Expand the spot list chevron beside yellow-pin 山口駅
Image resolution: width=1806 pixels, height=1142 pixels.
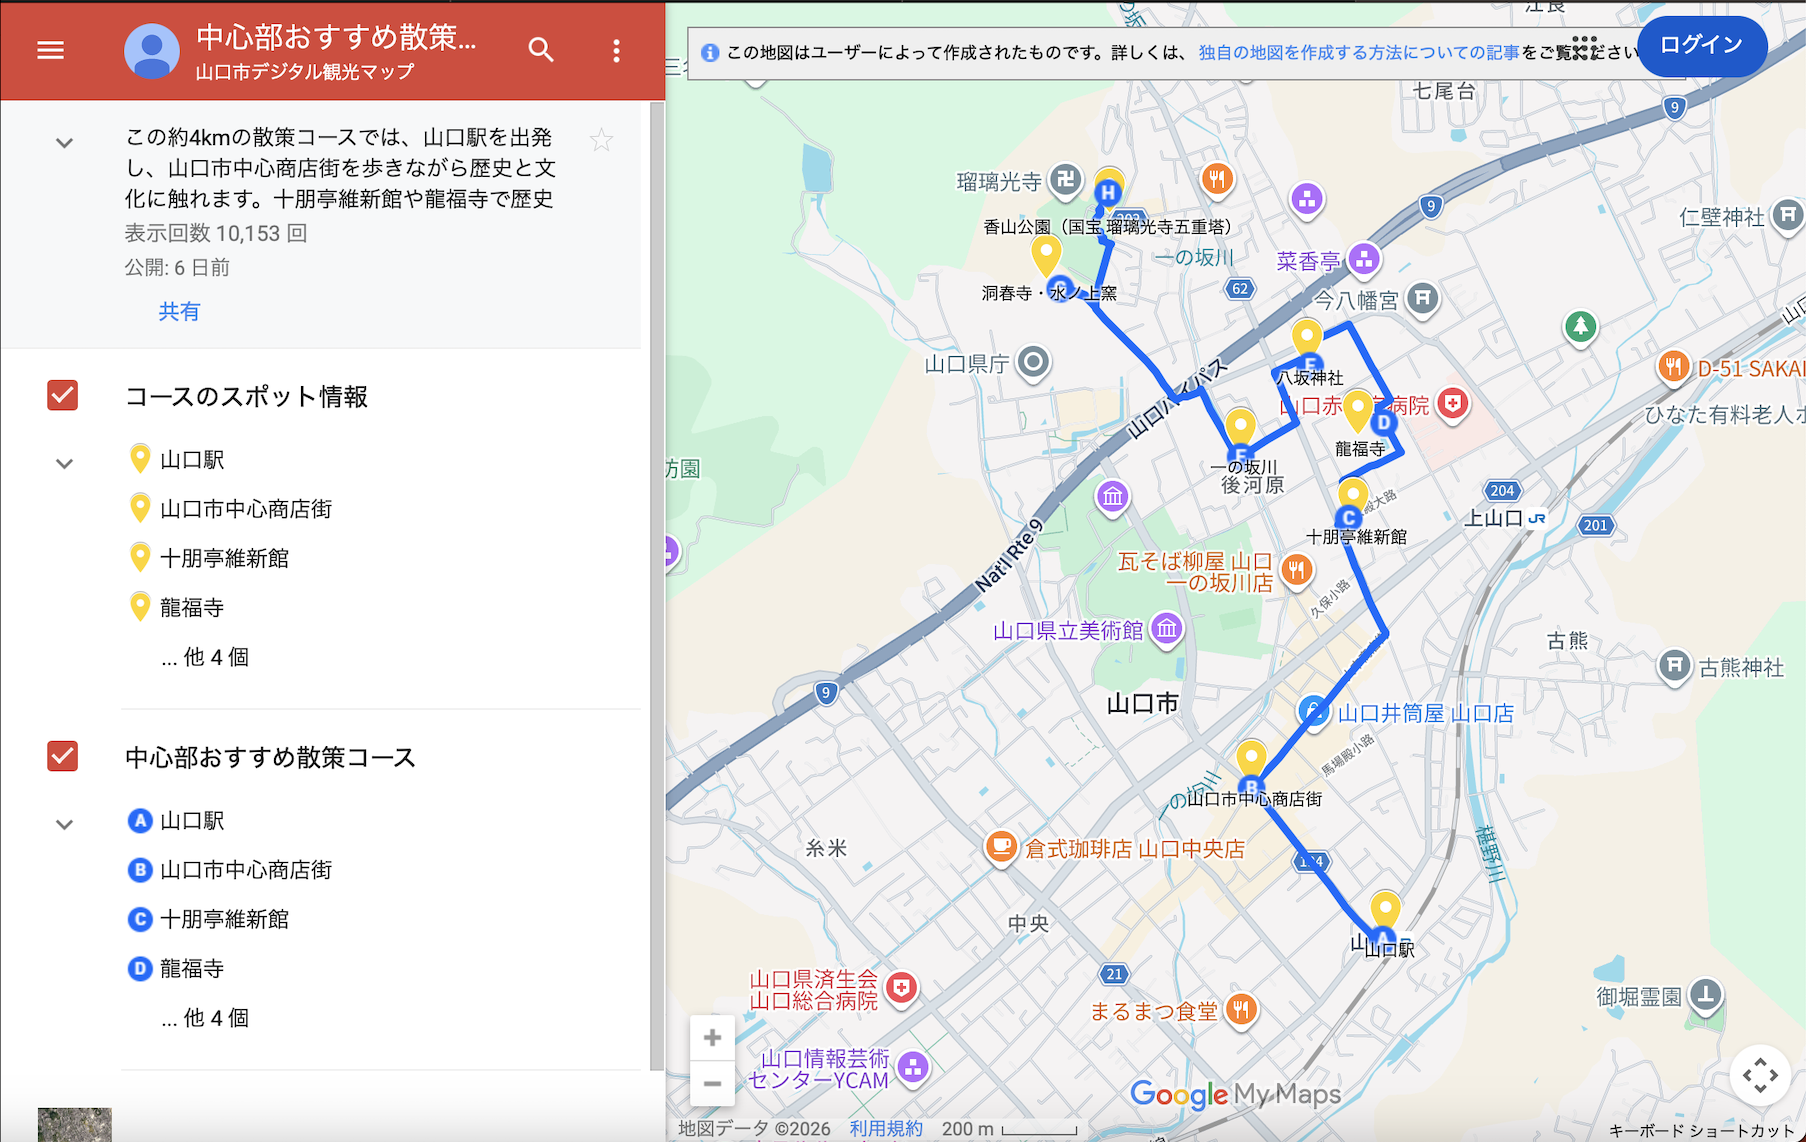(64, 463)
